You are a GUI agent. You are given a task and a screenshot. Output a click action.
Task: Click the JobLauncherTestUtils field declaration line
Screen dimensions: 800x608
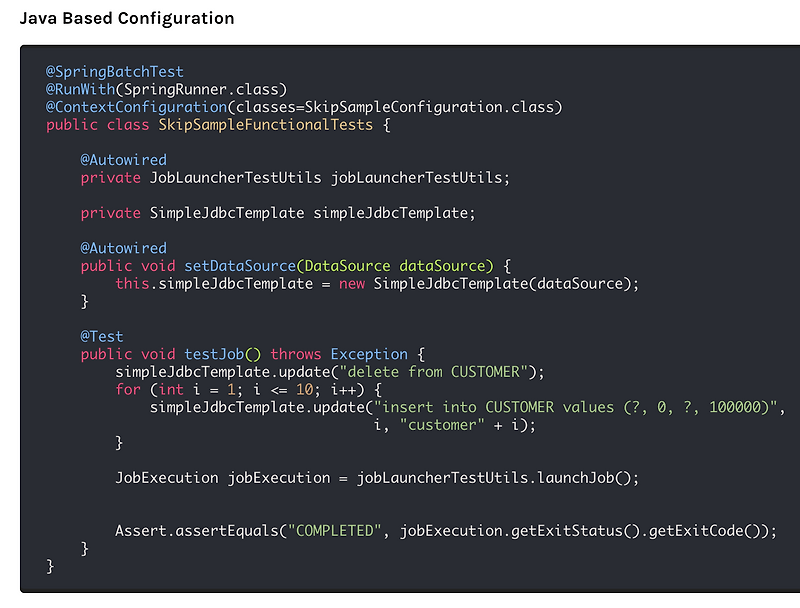(295, 178)
